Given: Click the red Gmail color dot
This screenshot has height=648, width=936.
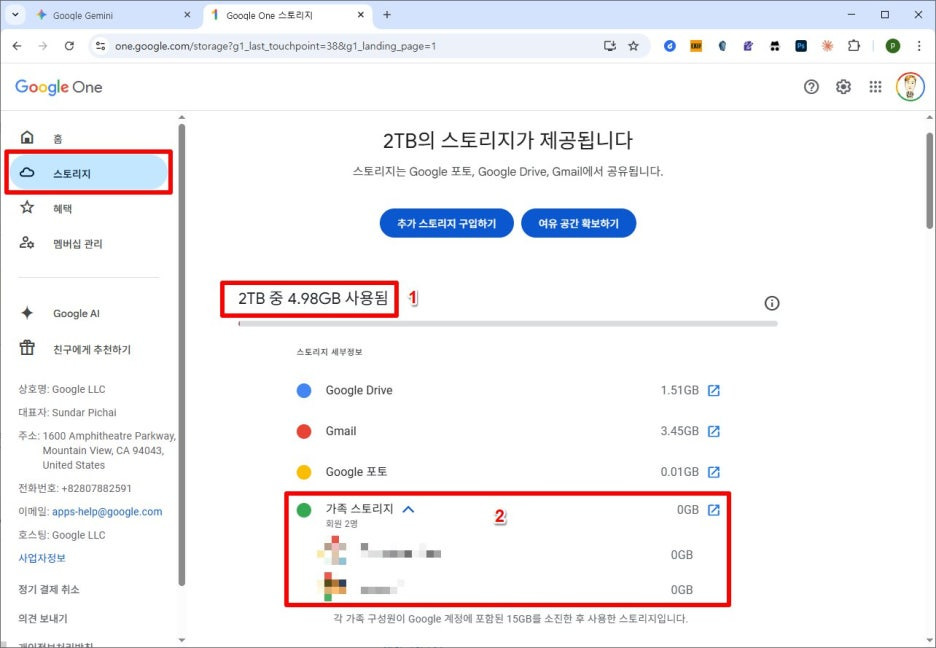Looking at the screenshot, I should [x=304, y=431].
